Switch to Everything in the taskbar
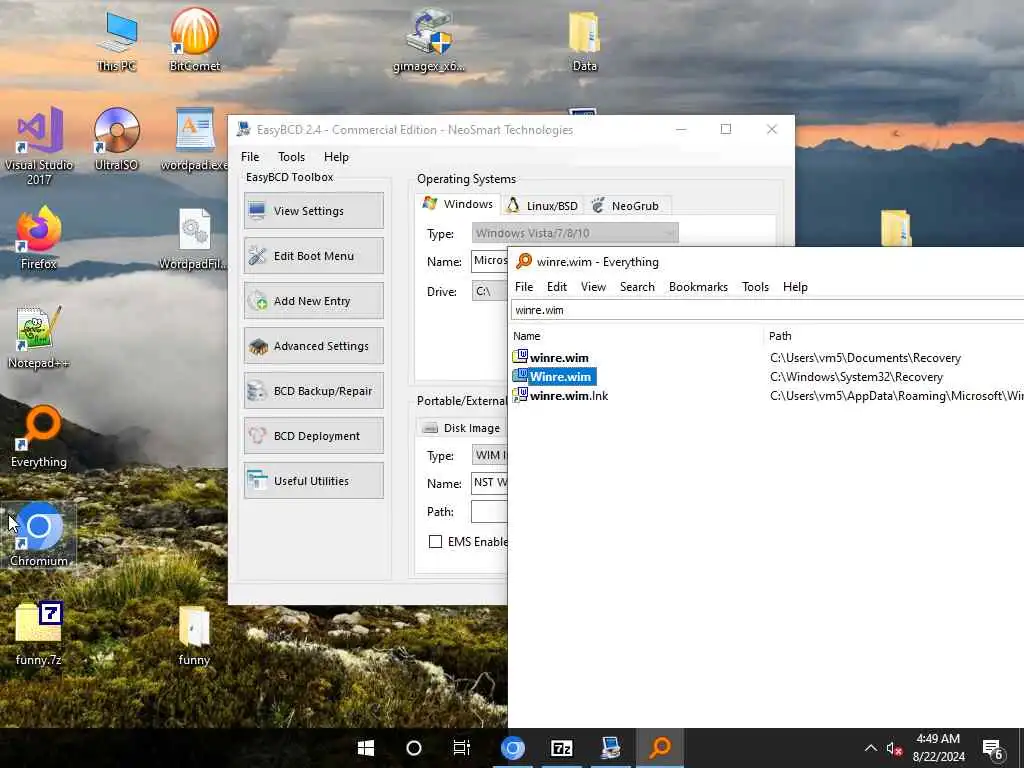The width and height of the screenshot is (1024, 768). 660,748
